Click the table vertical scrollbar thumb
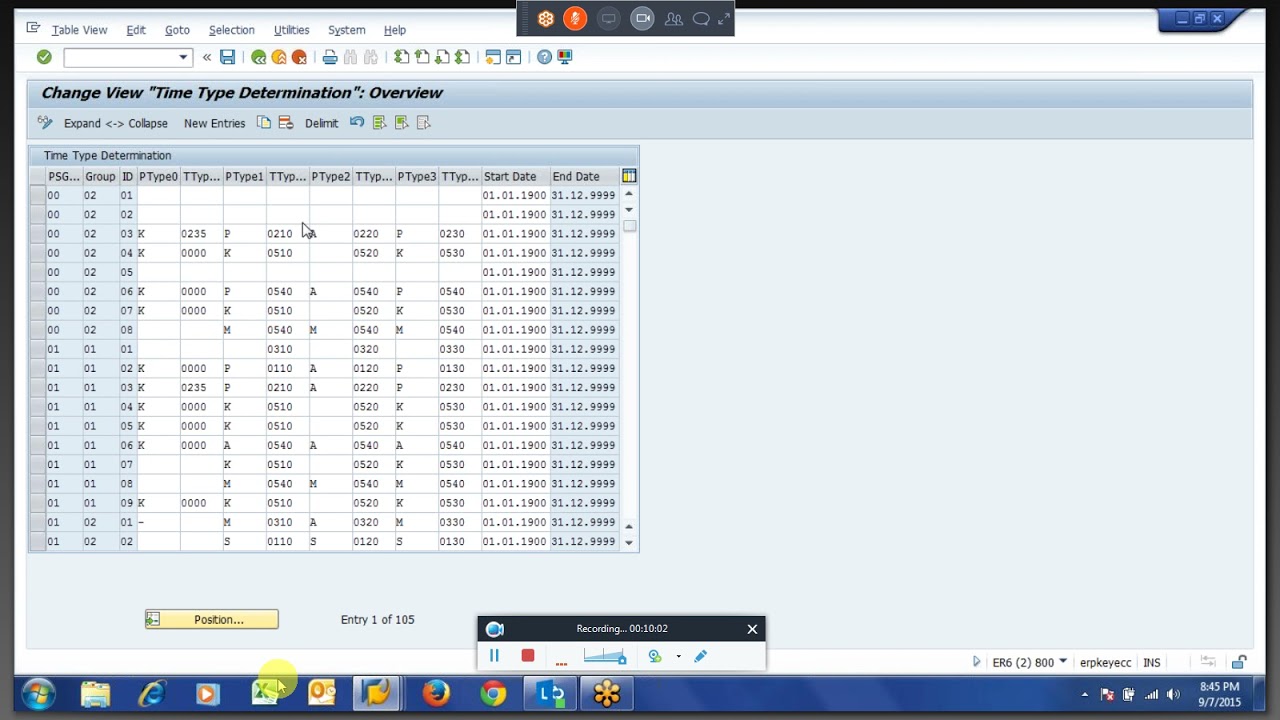 click(629, 226)
